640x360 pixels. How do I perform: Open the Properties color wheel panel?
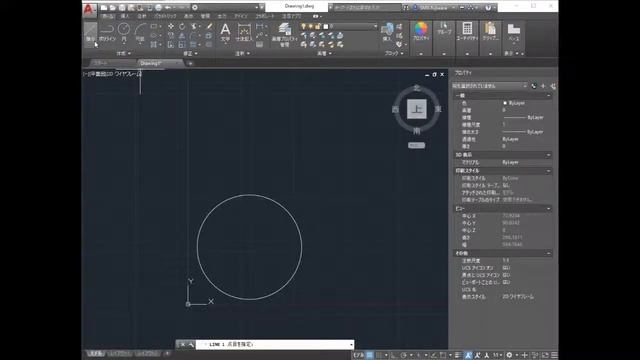421,32
